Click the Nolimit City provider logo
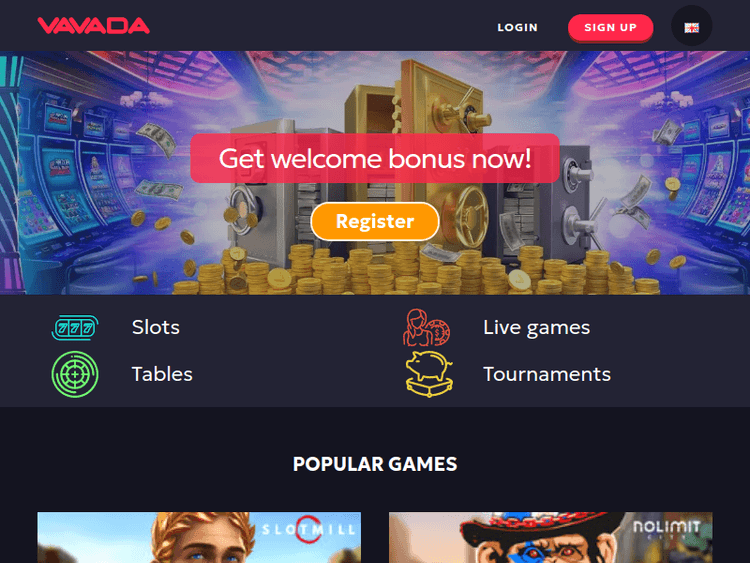The height and width of the screenshot is (563, 750). (667, 529)
